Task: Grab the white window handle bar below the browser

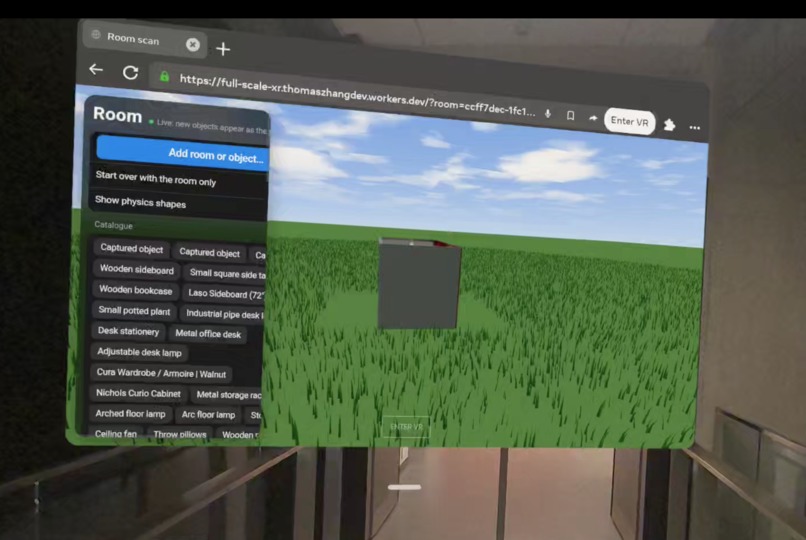Action: click(x=405, y=487)
